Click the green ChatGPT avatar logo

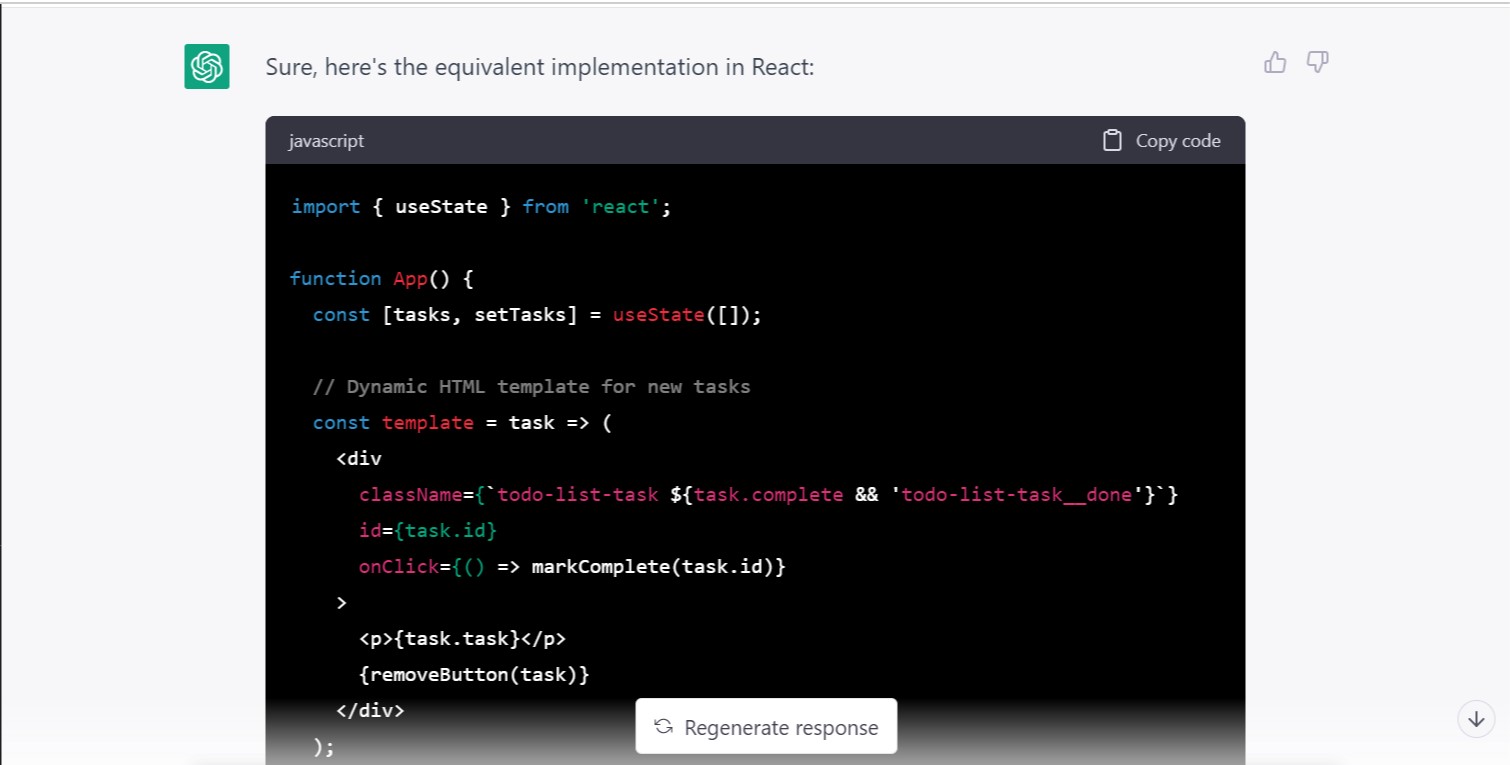point(207,67)
